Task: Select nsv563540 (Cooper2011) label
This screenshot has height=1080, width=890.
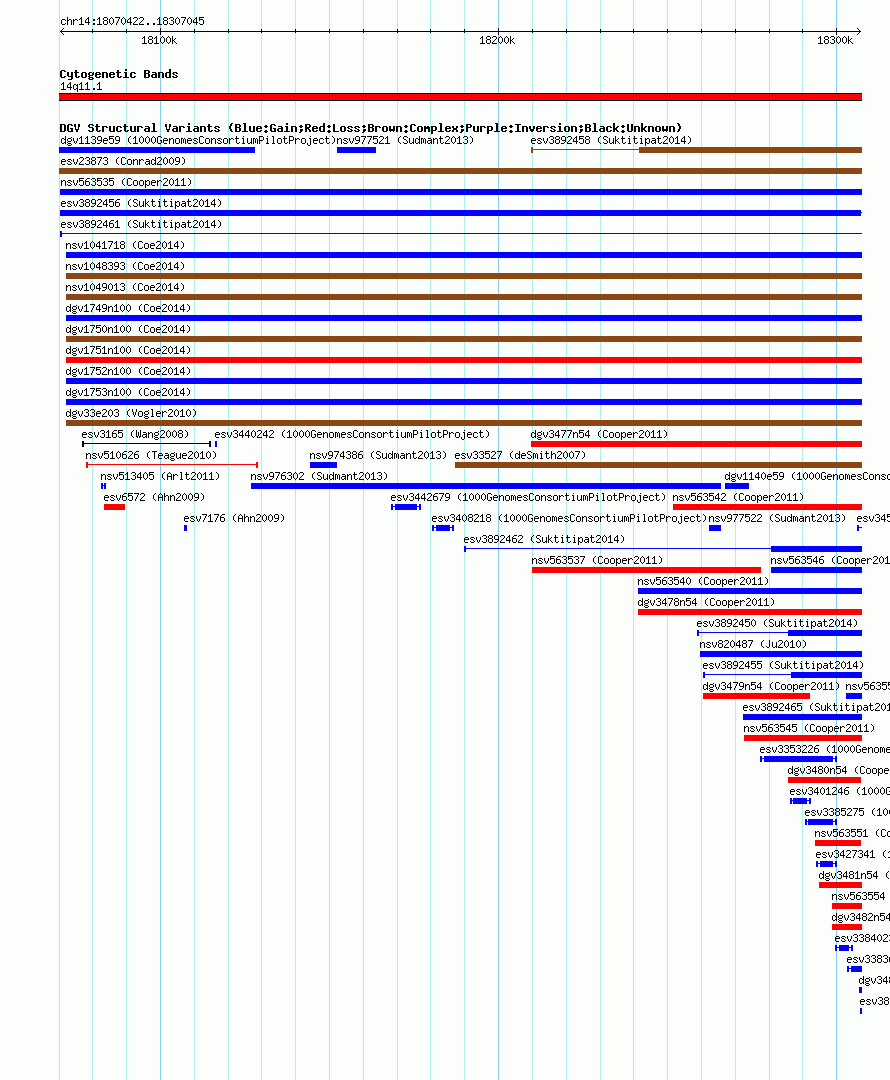Action: pyautogui.click(x=703, y=581)
